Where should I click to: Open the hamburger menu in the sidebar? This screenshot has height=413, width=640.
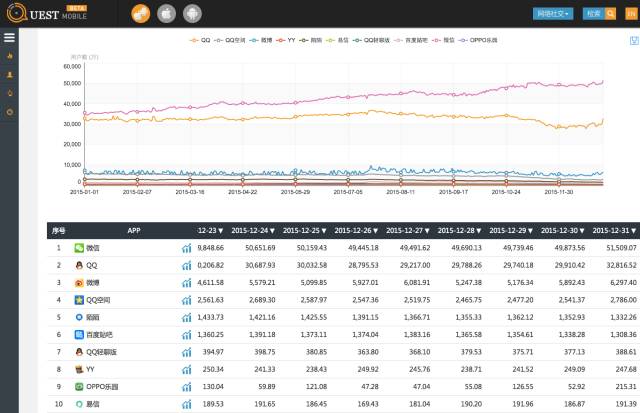(x=9, y=38)
